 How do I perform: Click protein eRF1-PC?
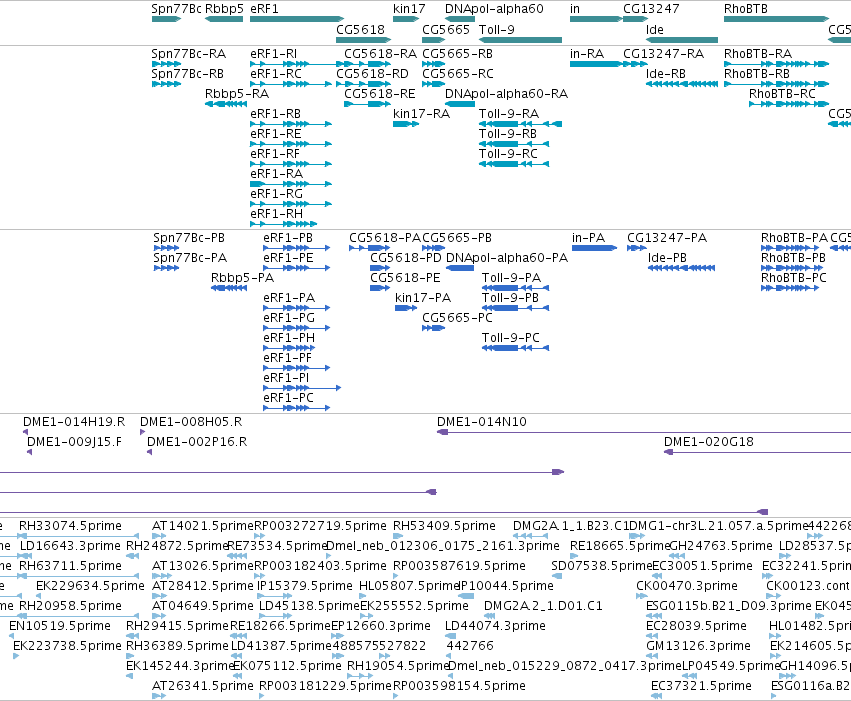(x=297, y=408)
